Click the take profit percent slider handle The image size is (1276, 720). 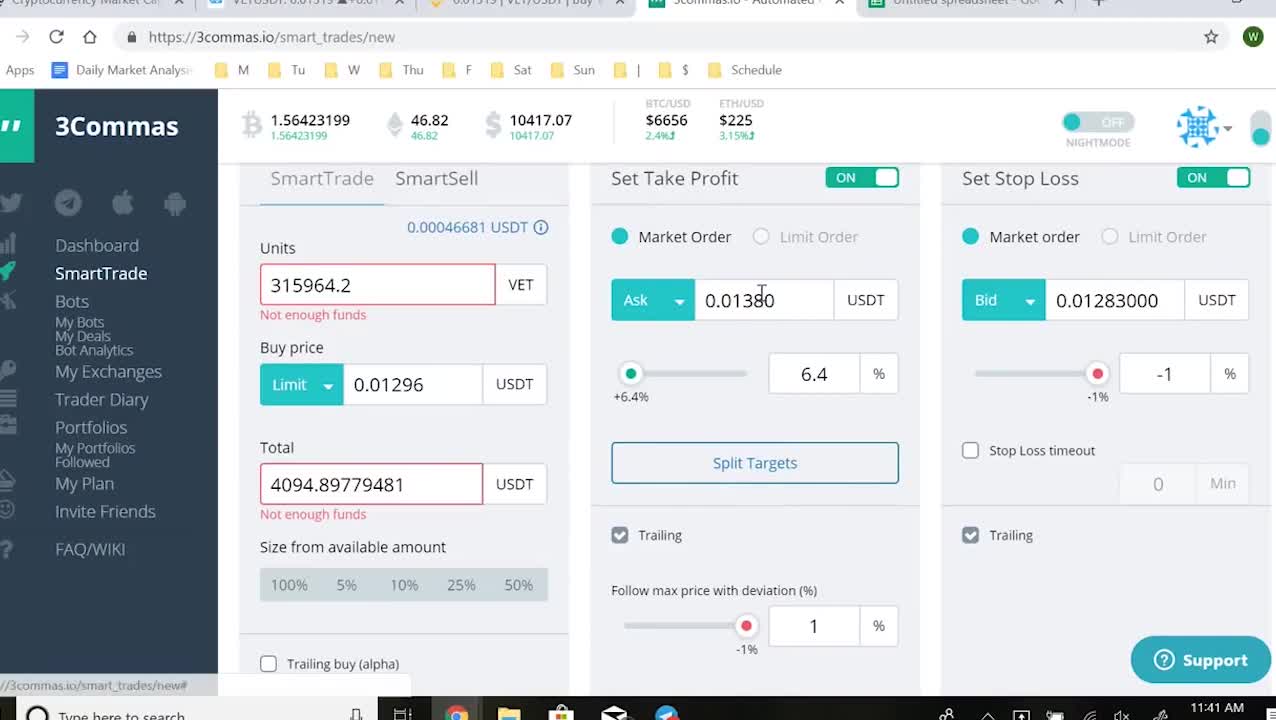[630, 374]
